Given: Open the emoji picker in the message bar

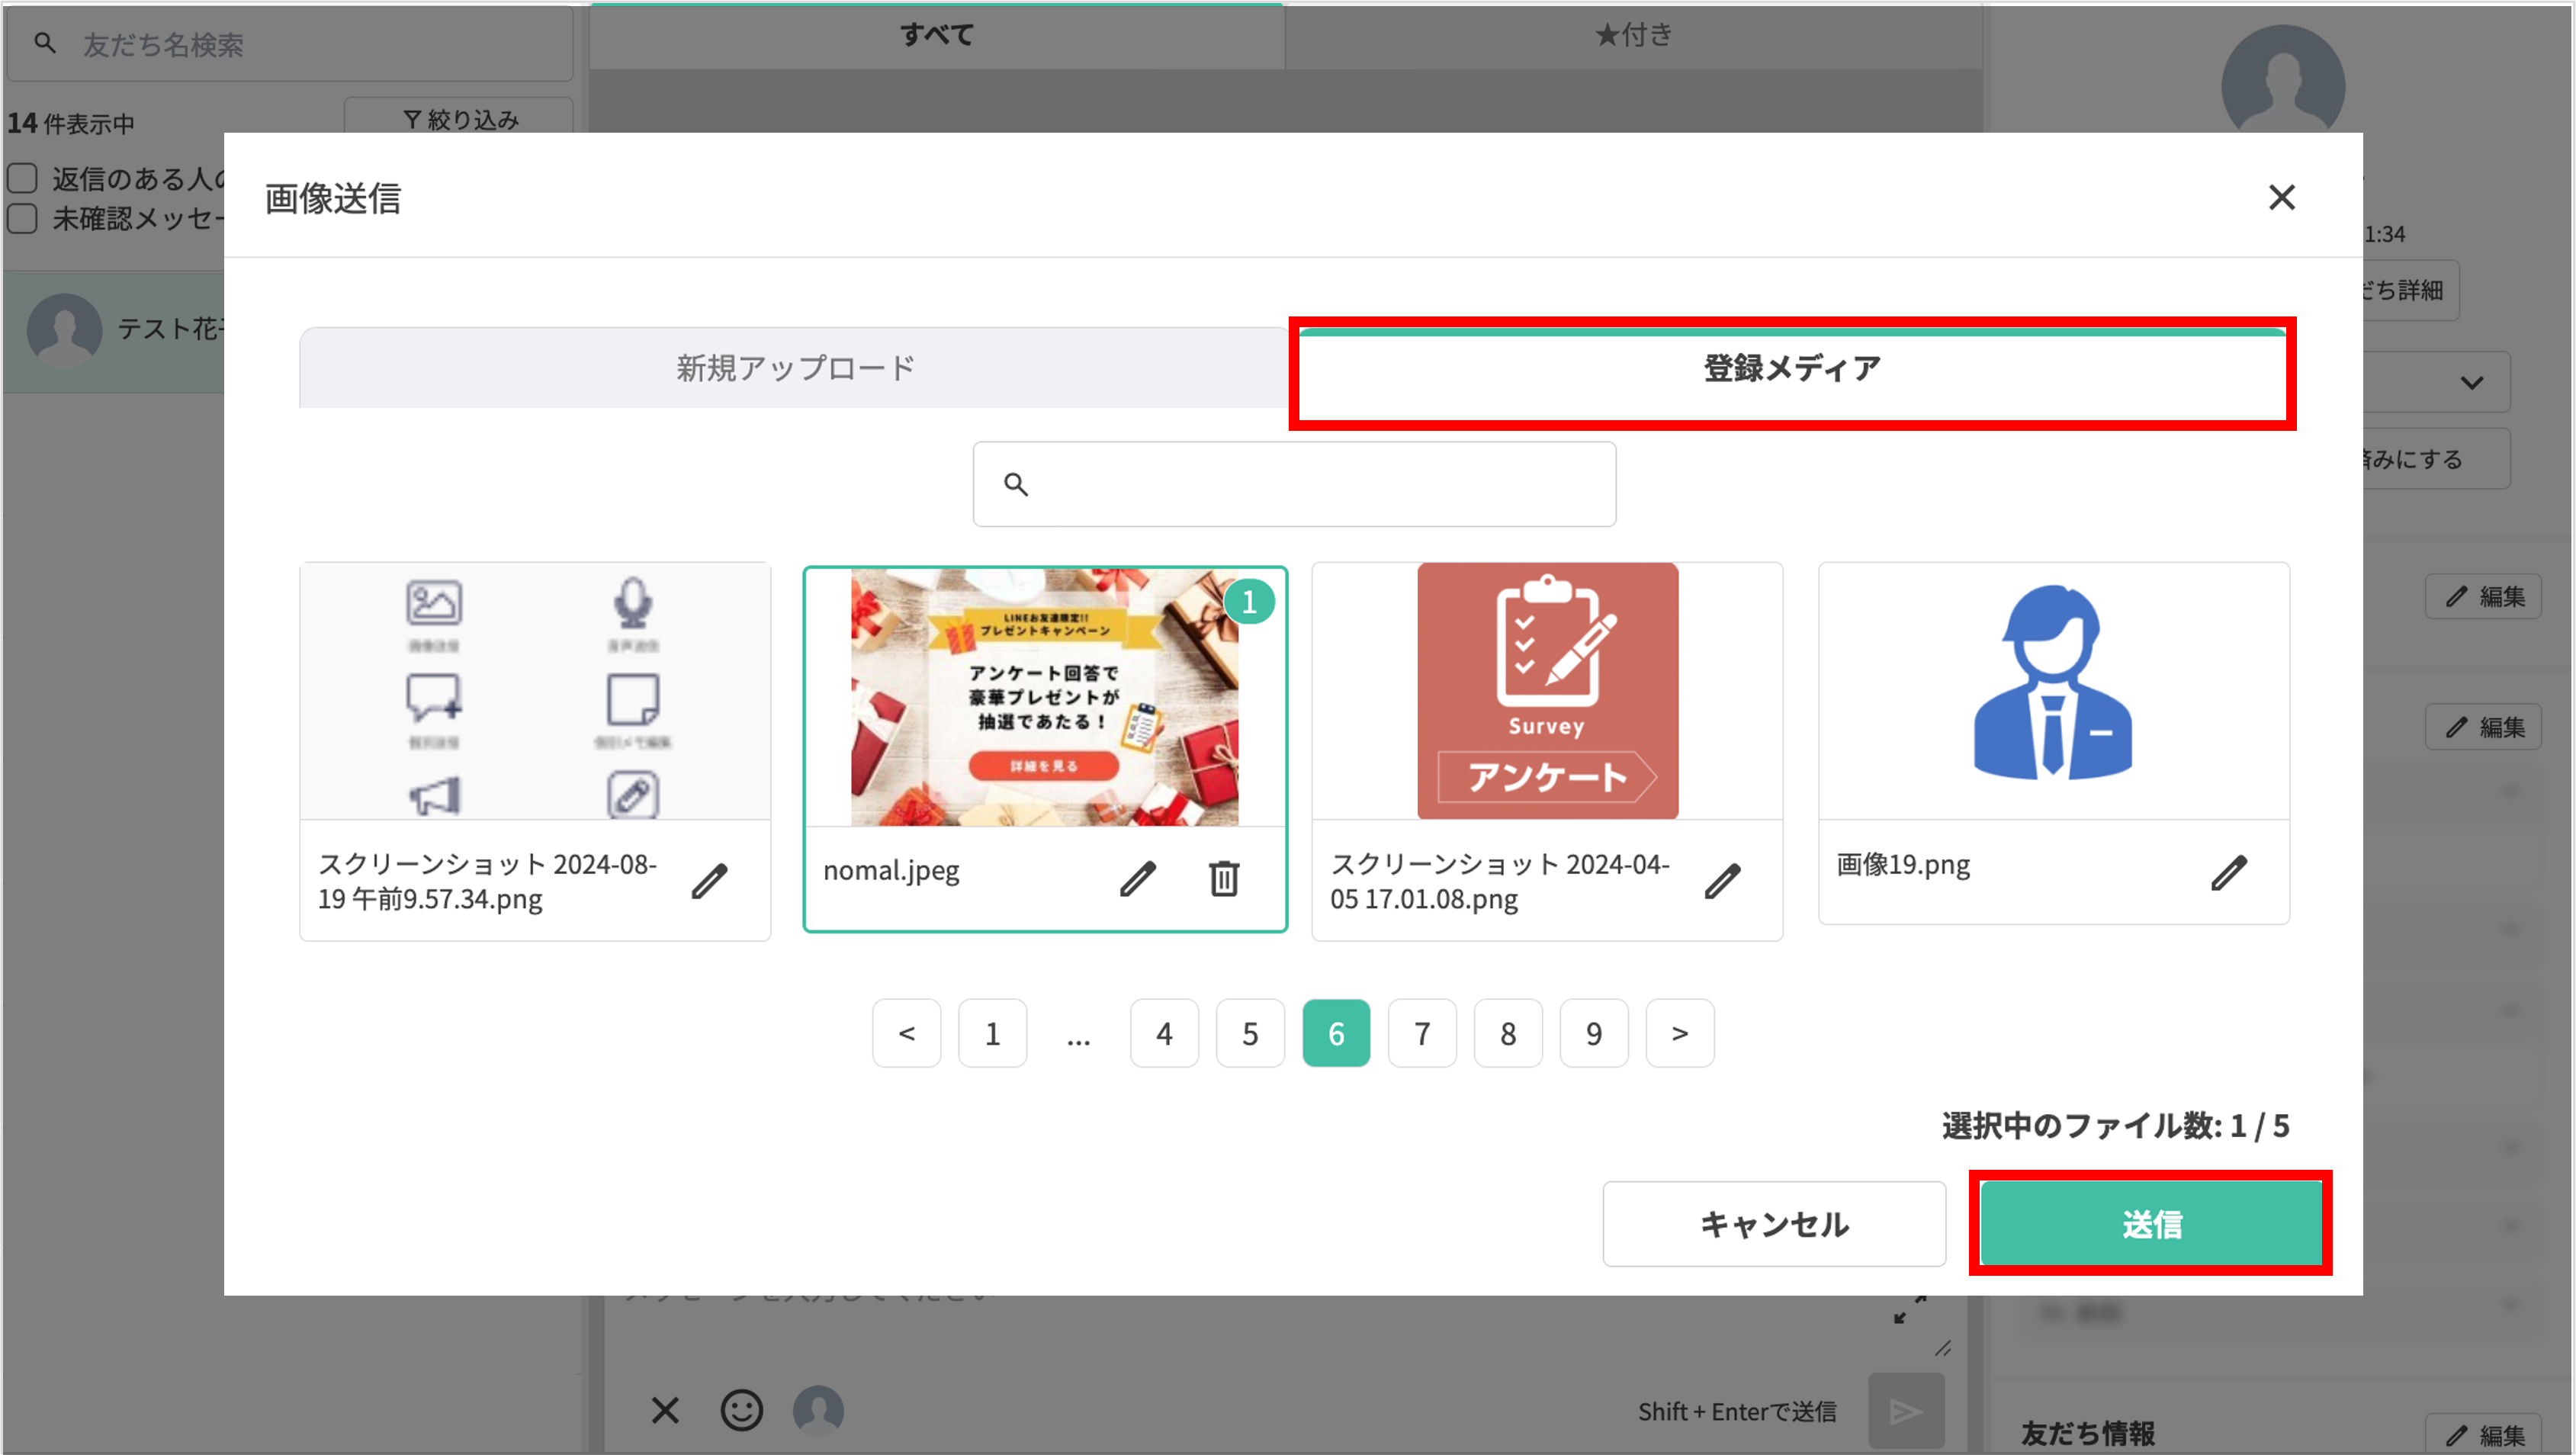Looking at the screenshot, I should (741, 1410).
